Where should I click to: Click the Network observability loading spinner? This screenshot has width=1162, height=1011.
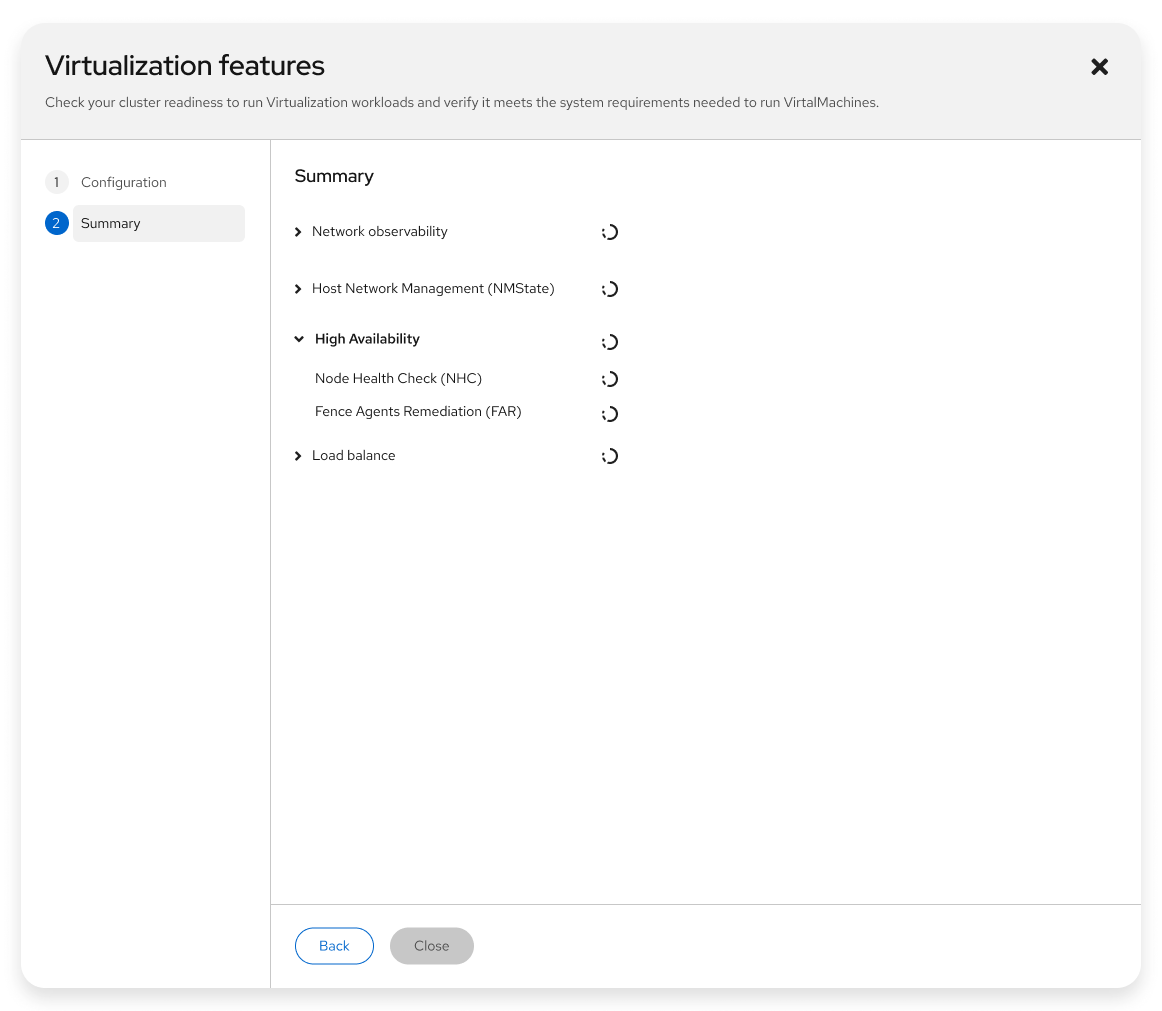point(610,232)
